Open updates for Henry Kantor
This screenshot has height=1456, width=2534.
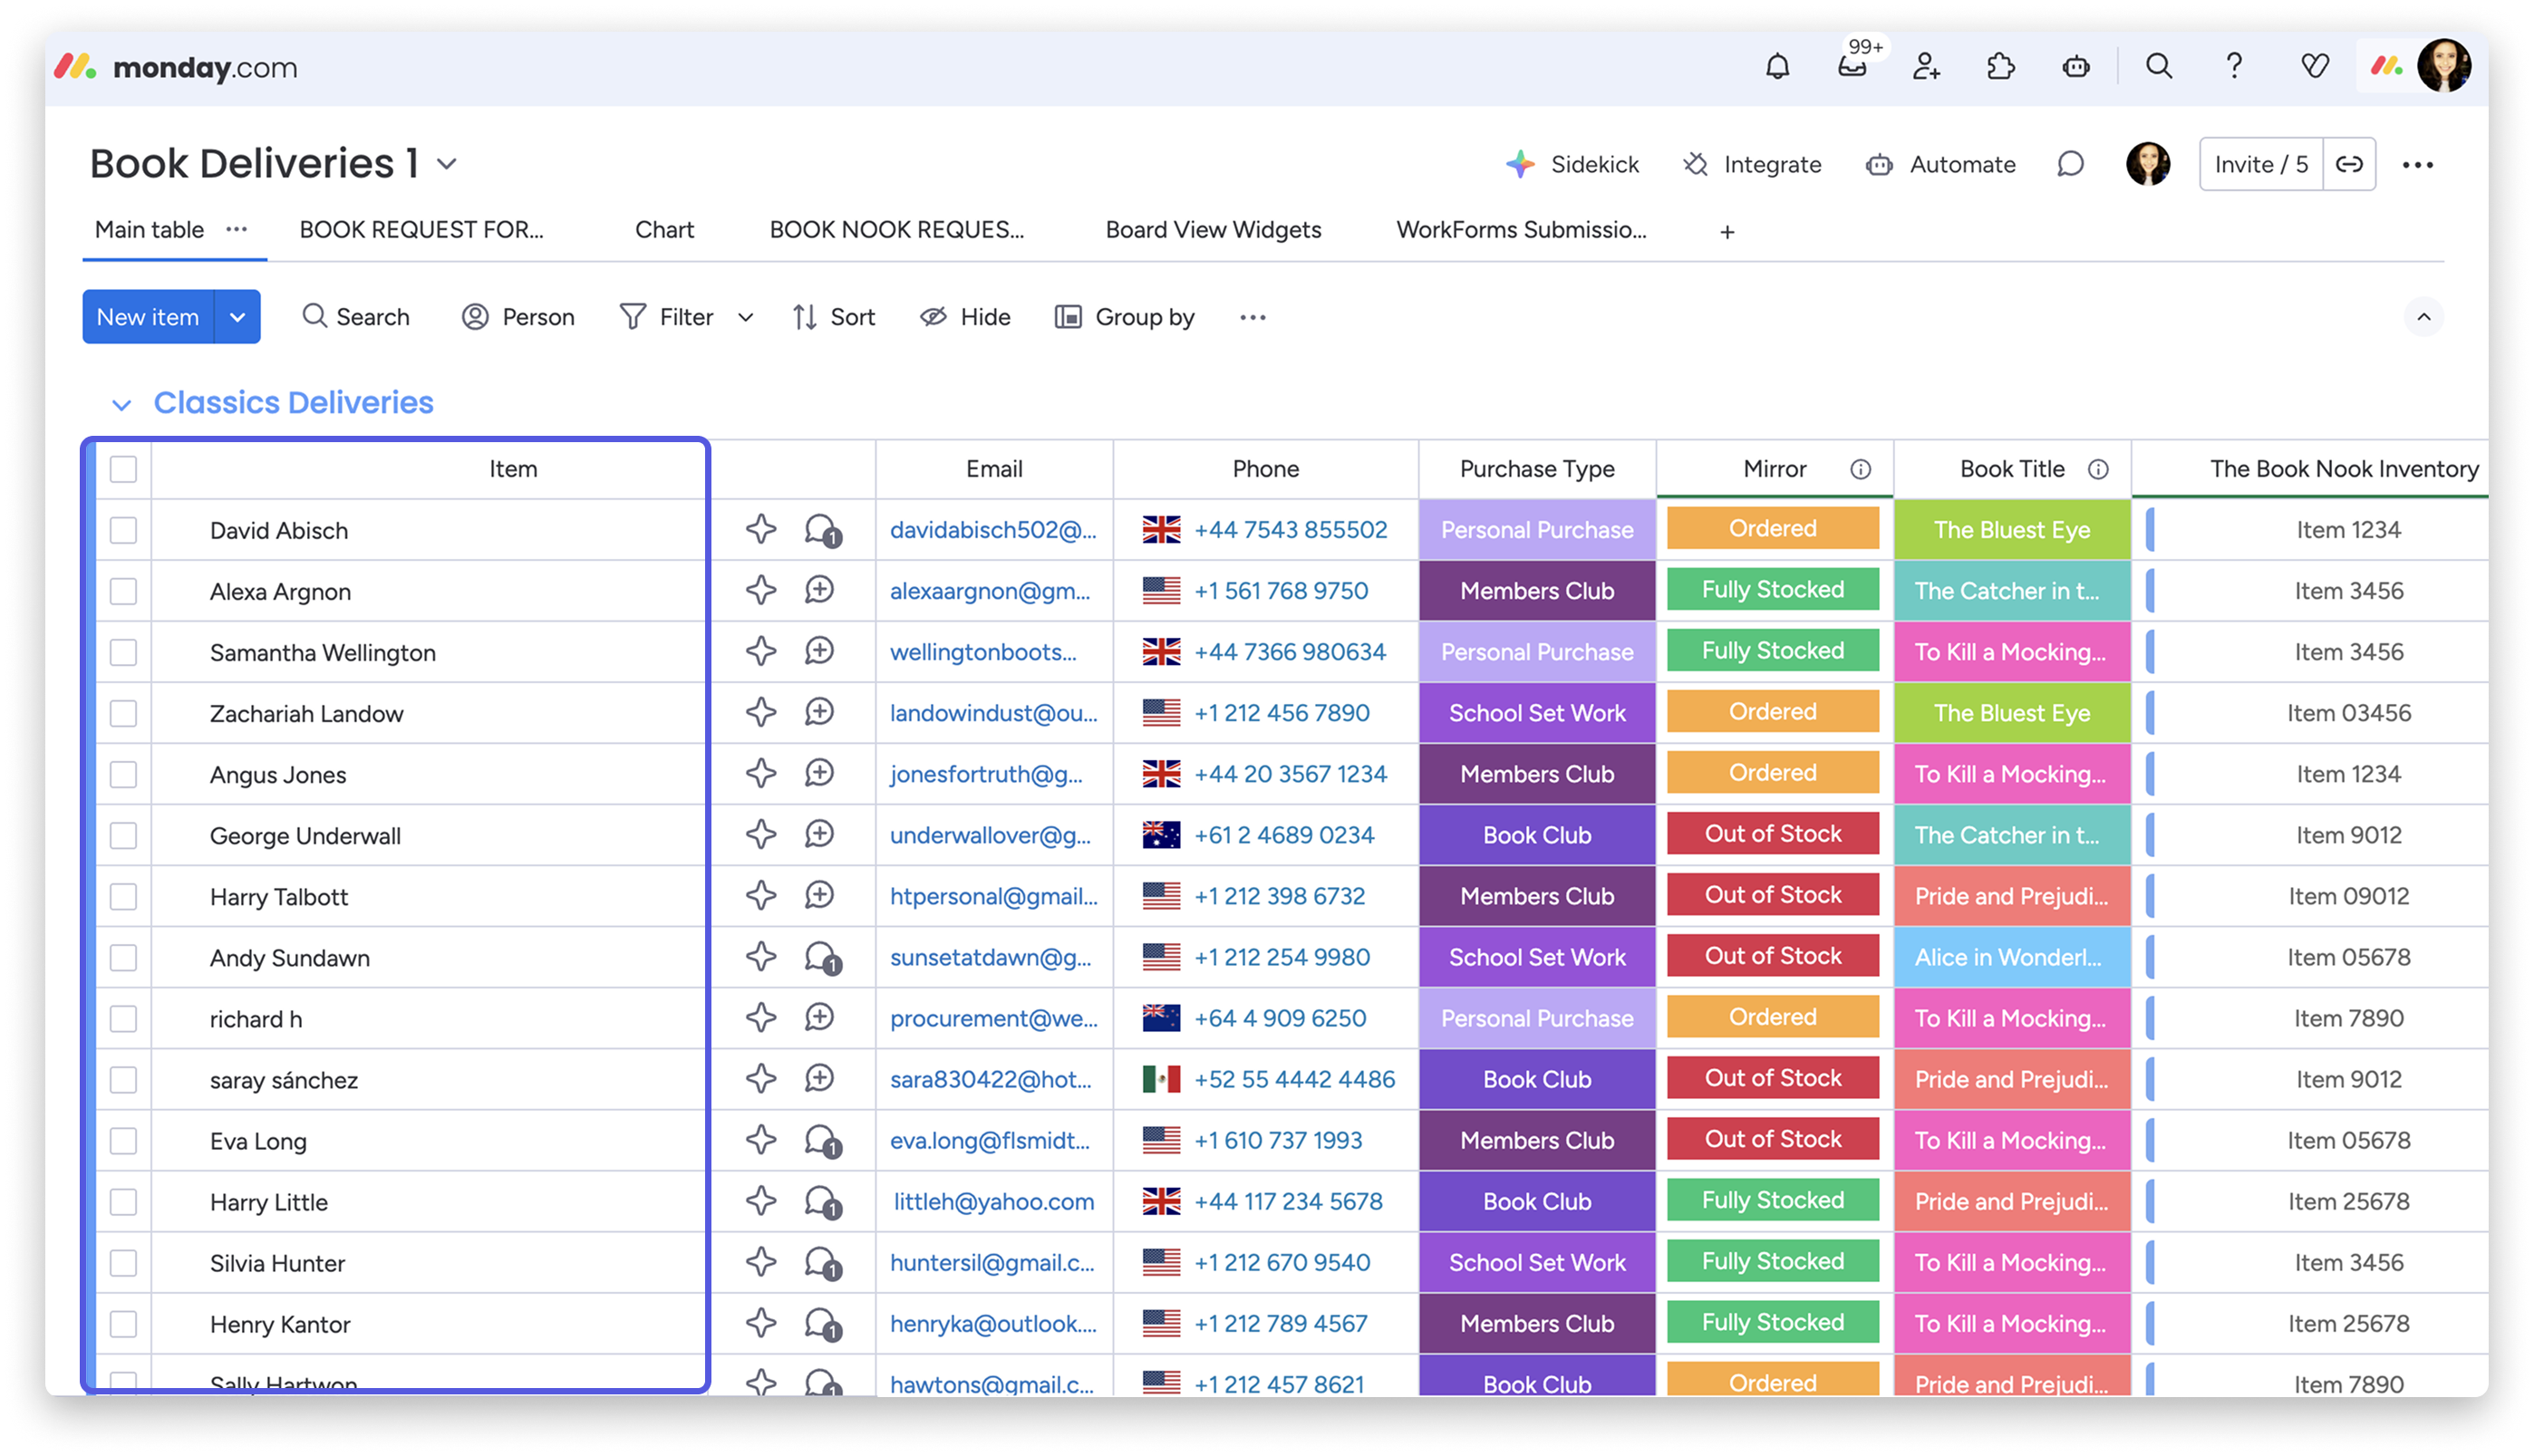pos(822,1323)
